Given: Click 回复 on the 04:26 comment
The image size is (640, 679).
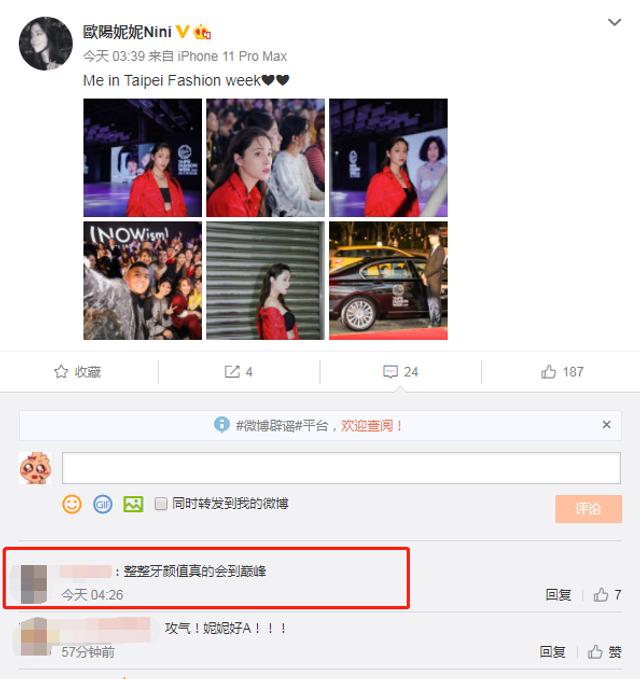Looking at the screenshot, I should tap(558, 595).
